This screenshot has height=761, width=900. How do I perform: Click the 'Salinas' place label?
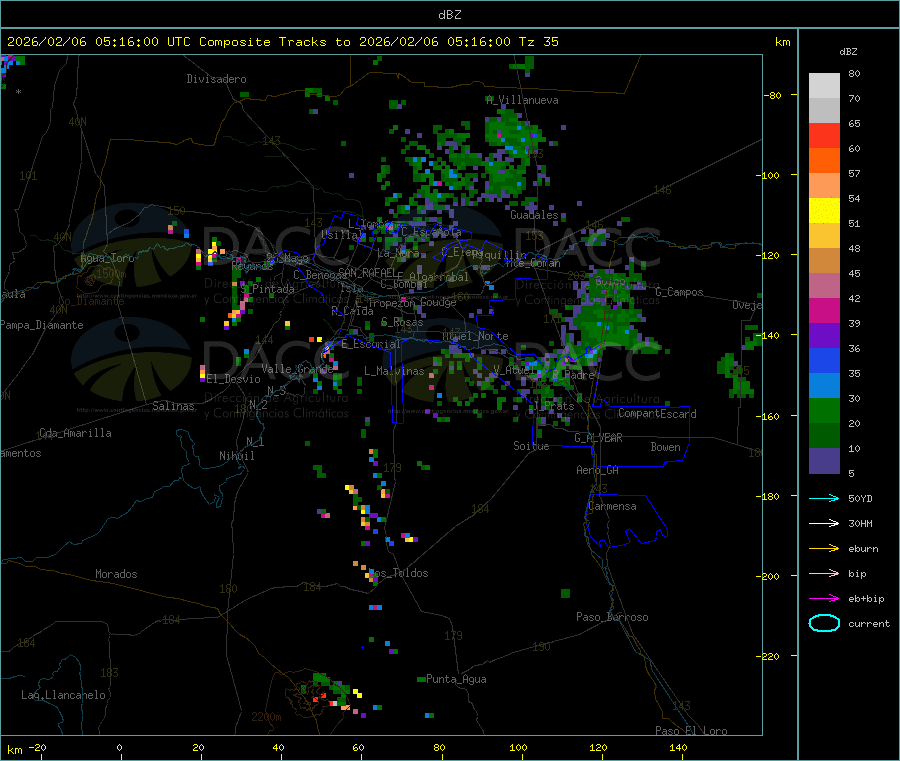click(173, 406)
